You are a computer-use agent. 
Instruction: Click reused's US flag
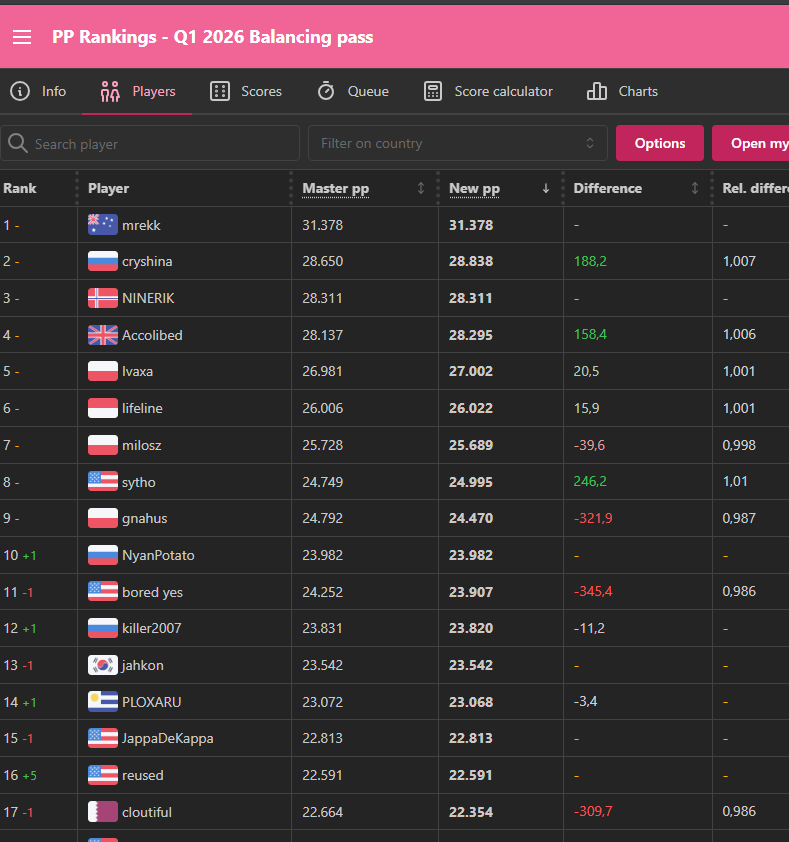click(x=103, y=775)
